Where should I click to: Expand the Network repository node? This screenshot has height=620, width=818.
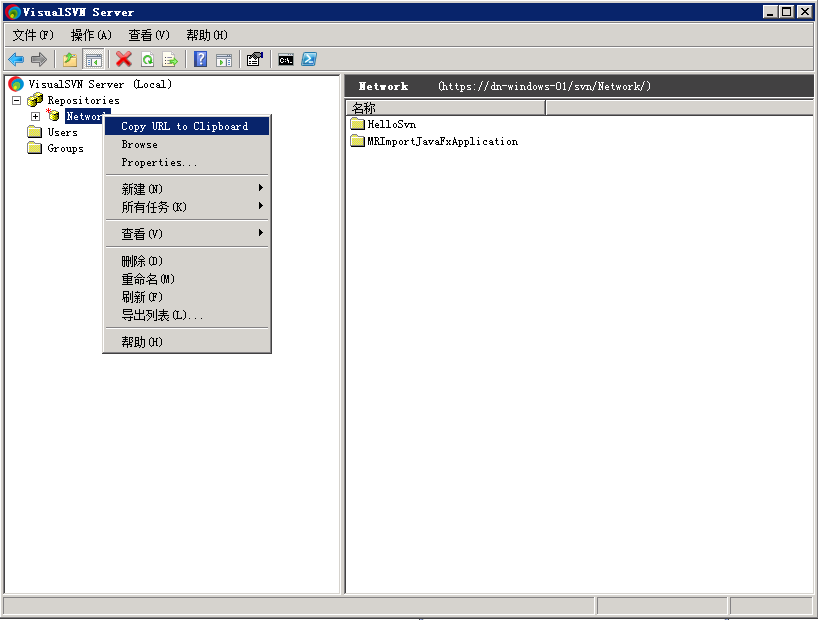pyautogui.click(x=35, y=116)
